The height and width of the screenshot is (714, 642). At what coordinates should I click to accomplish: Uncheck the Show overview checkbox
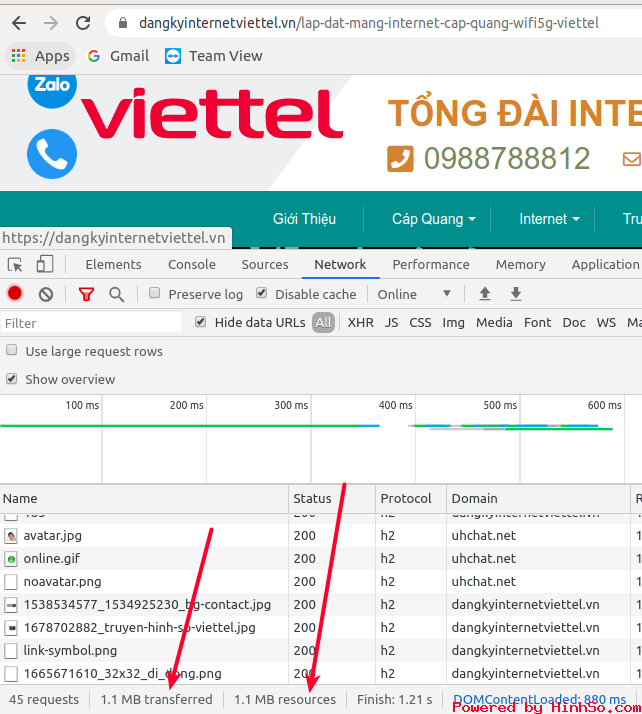(x=12, y=378)
